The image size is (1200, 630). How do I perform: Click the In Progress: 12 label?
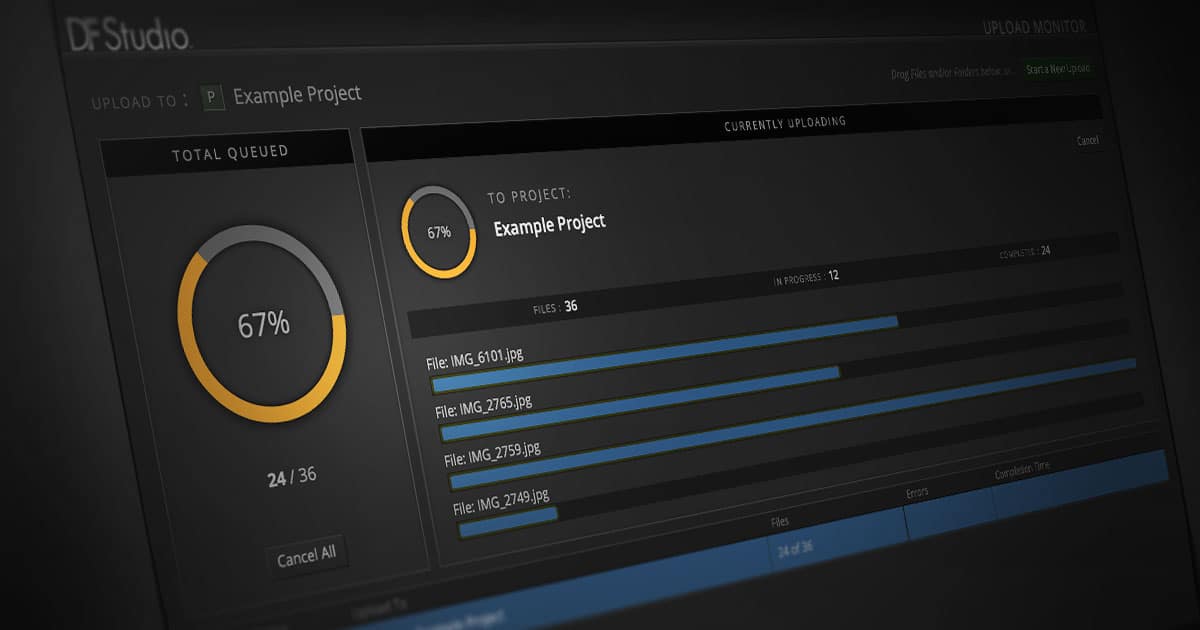(x=805, y=277)
